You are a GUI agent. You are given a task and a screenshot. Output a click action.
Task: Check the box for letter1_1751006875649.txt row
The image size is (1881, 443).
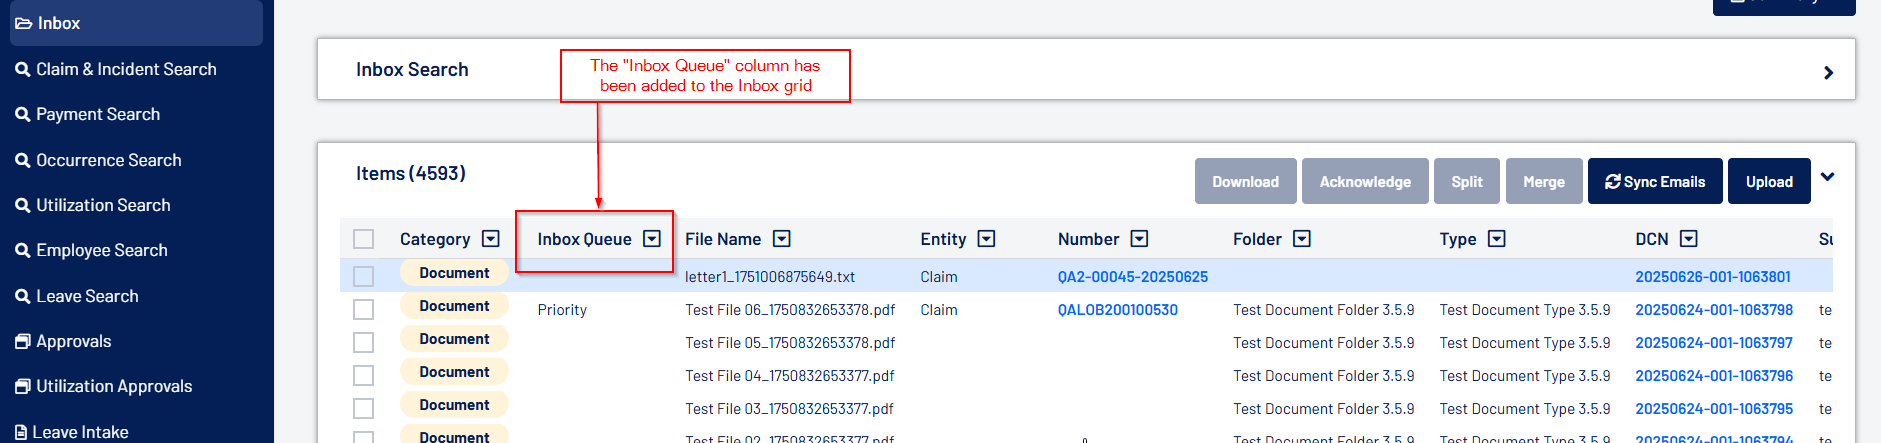point(364,276)
